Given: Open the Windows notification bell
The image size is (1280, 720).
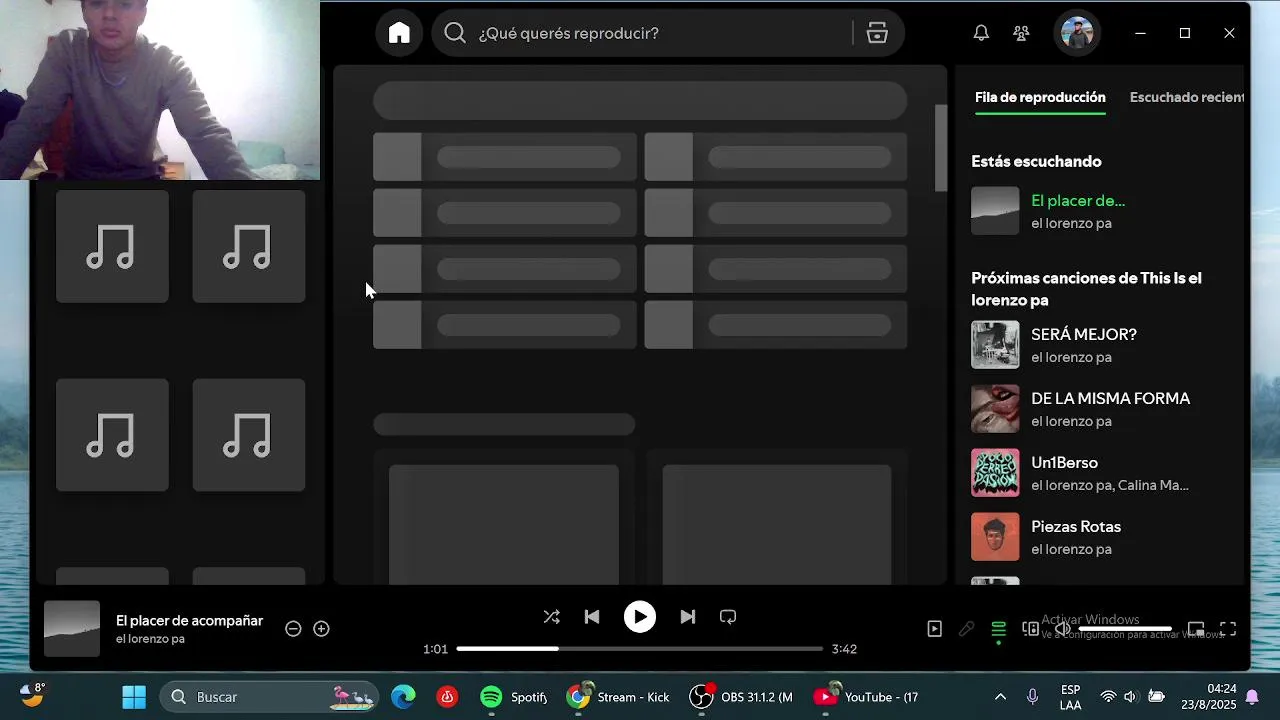Looking at the screenshot, I should (x=1252, y=697).
